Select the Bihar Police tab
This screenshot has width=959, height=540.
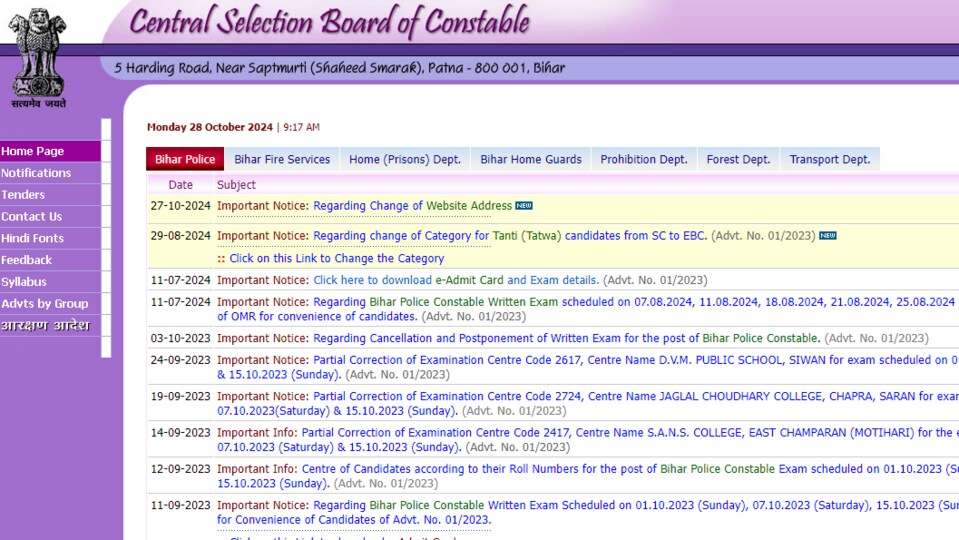[x=185, y=159]
